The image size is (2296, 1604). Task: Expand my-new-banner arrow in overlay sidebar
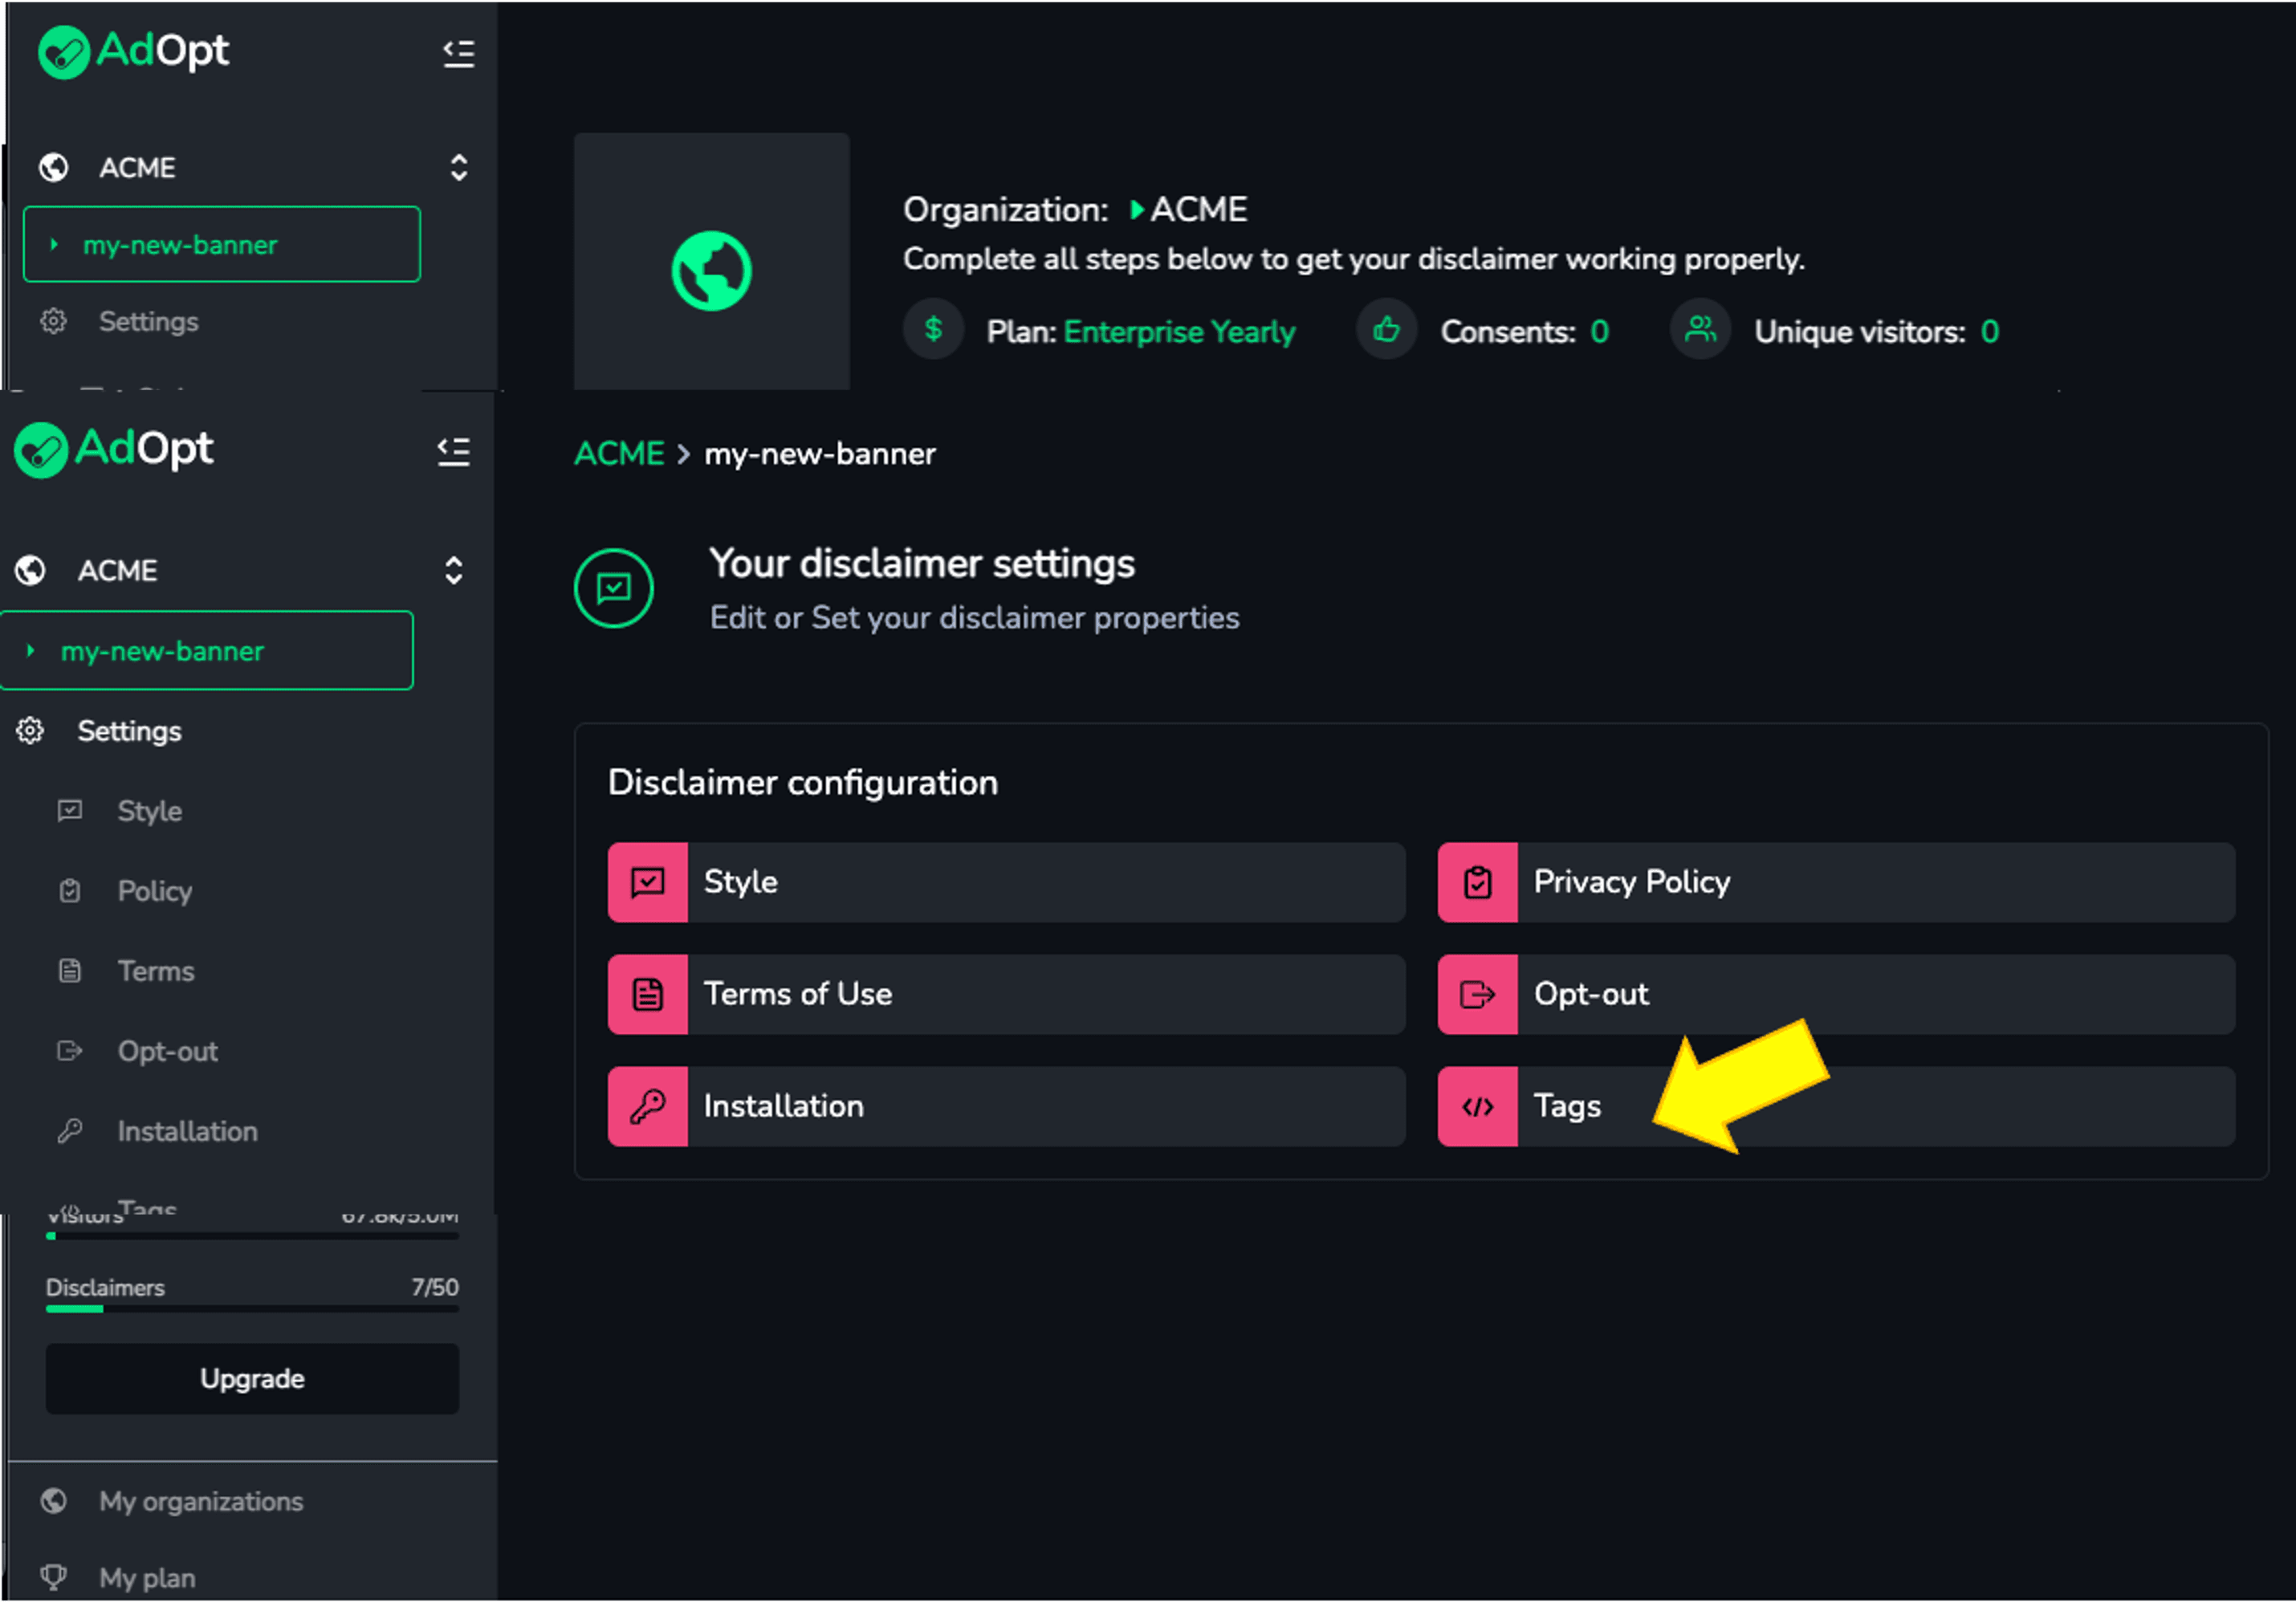pos(31,651)
